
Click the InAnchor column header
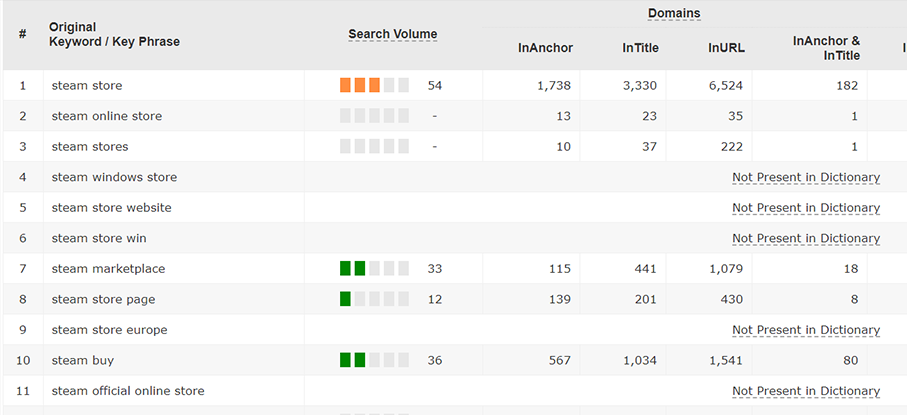[544, 48]
